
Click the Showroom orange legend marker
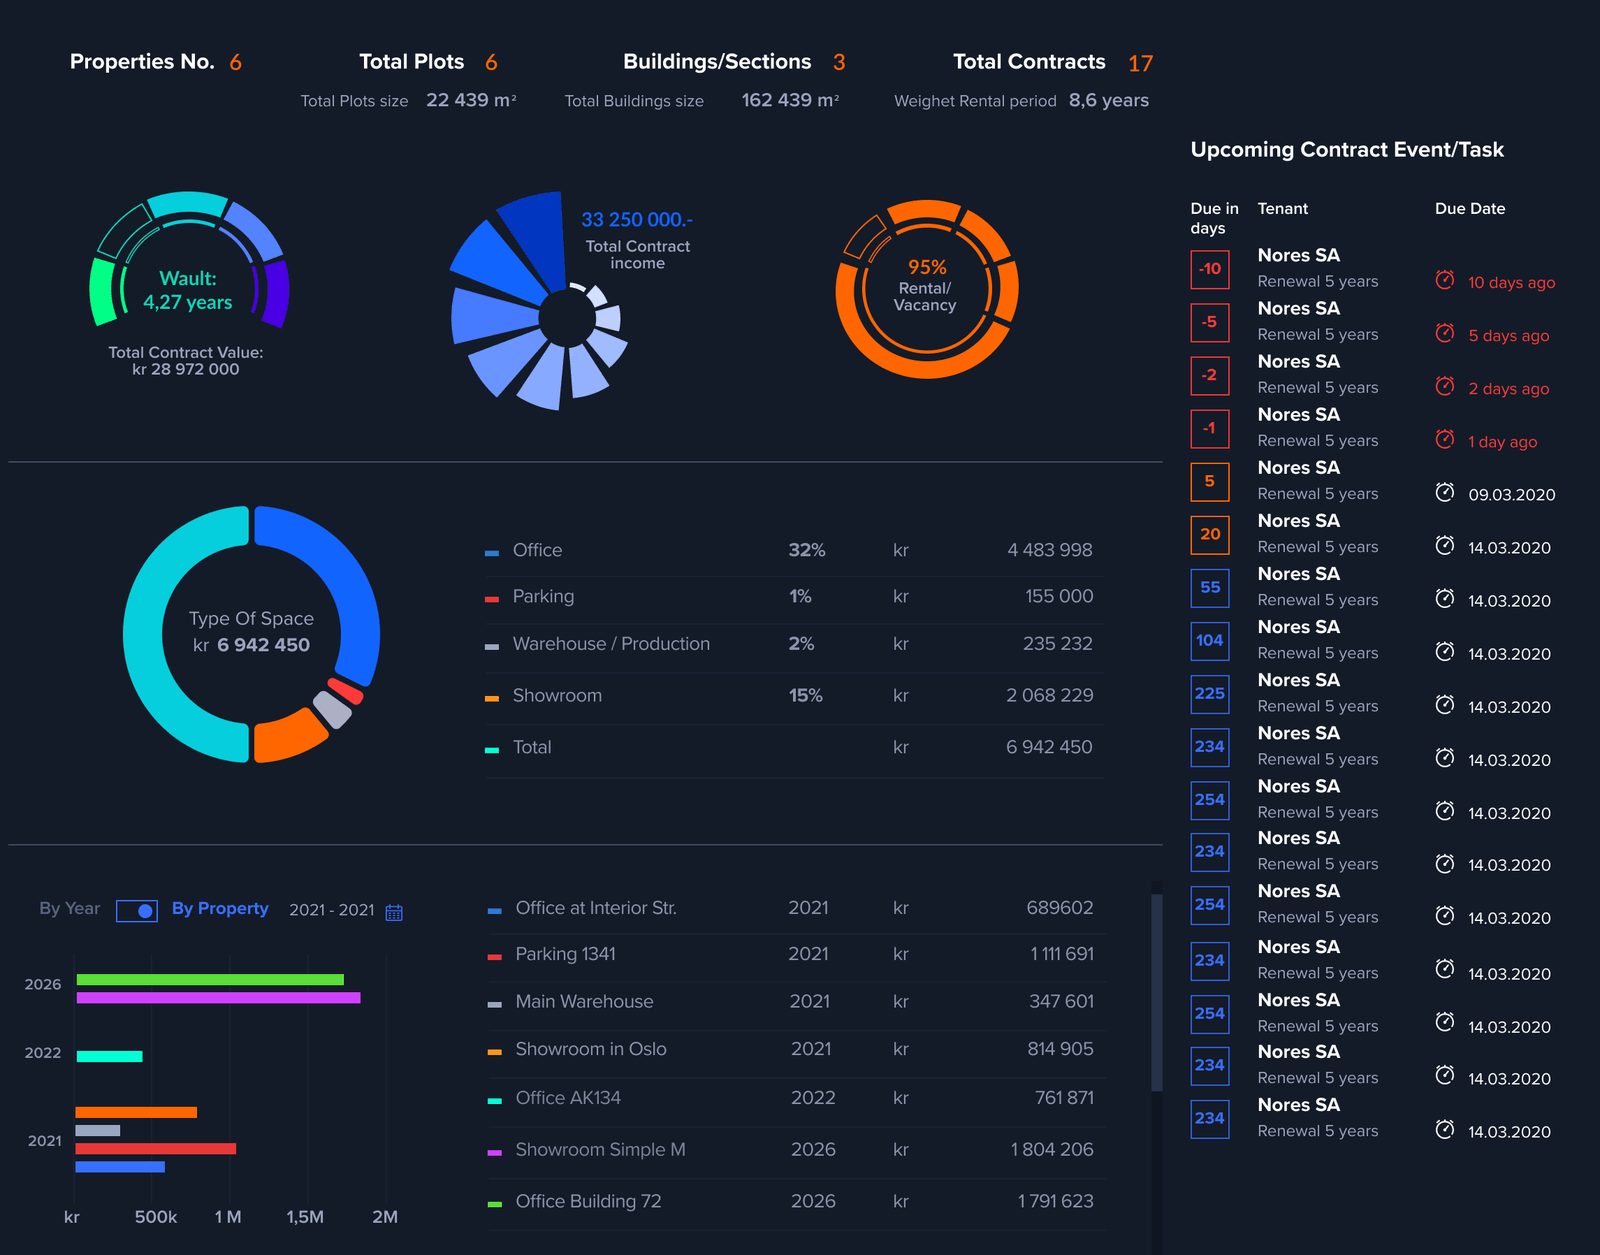491,698
